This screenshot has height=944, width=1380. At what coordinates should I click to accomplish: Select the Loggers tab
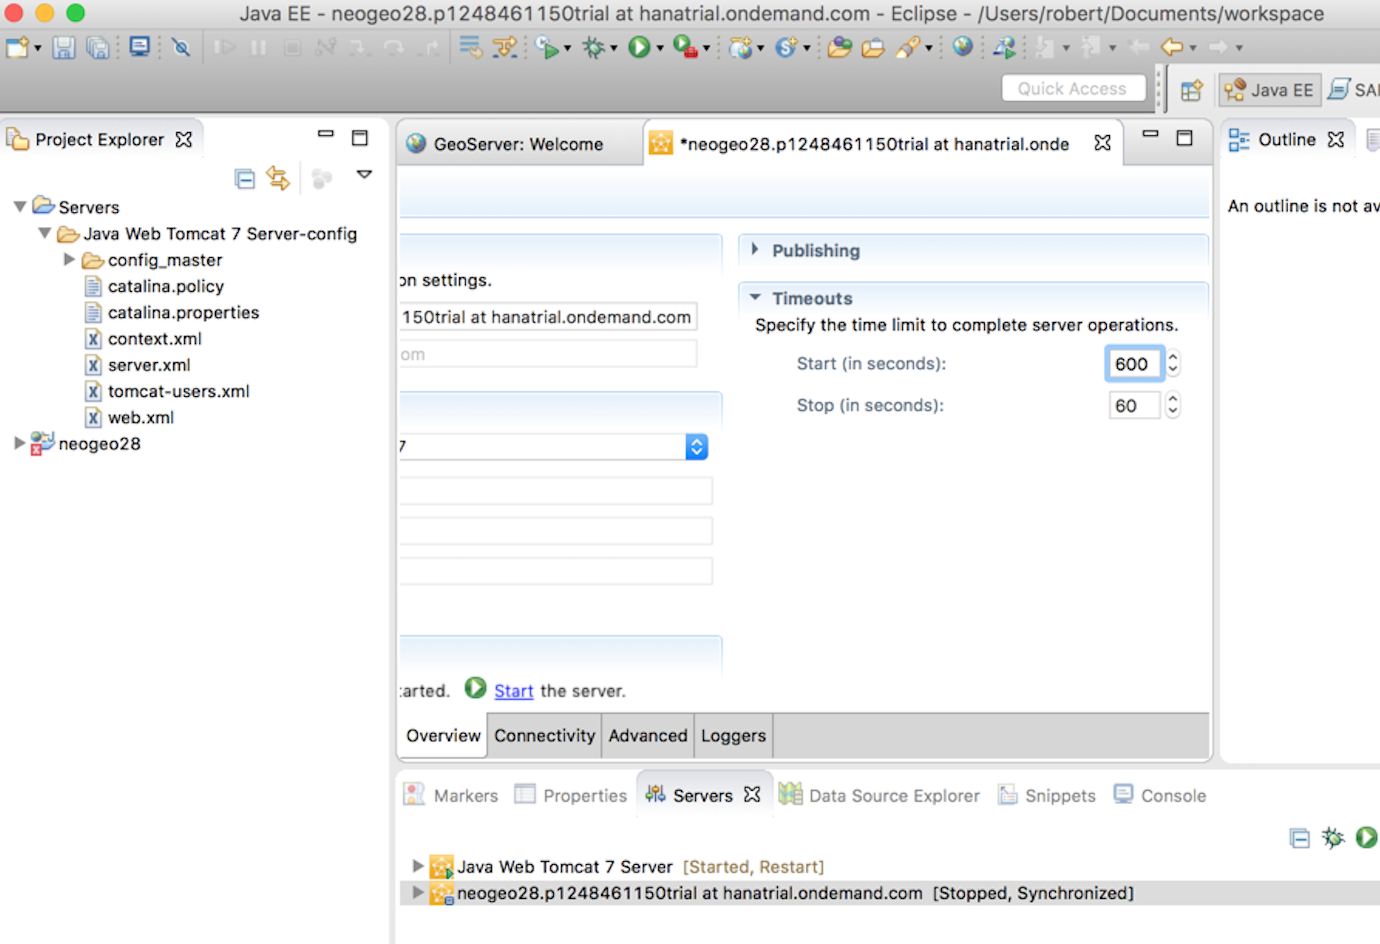pyautogui.click(x=733, y=736)
